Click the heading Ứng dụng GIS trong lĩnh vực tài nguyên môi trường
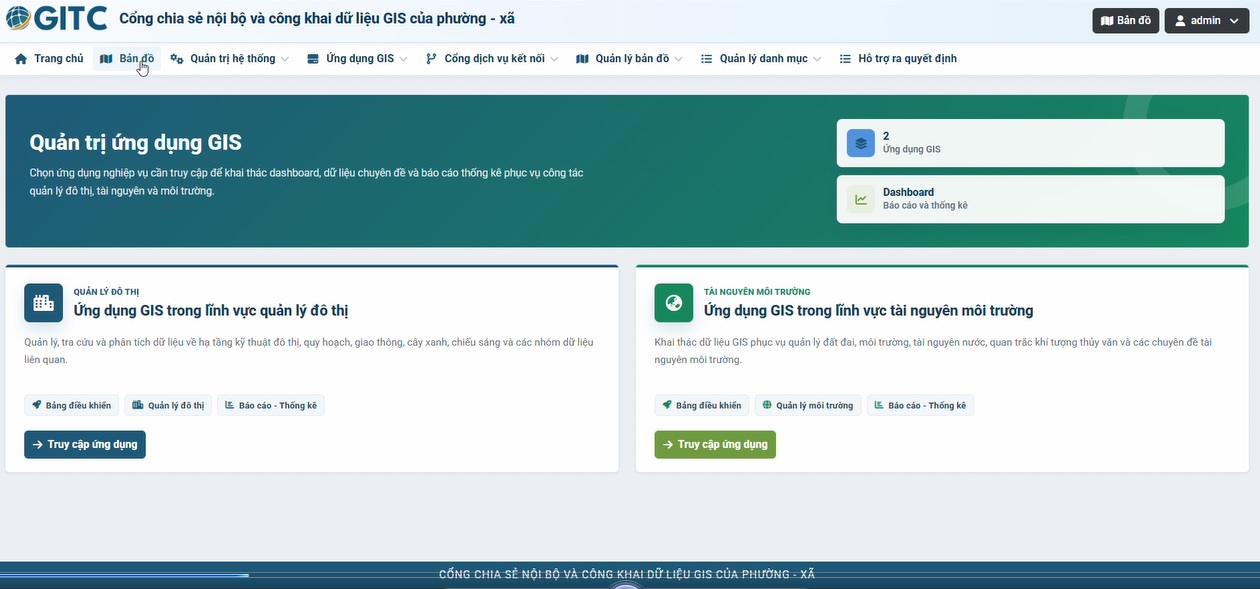This screenshot has height=589, width=1260. pyautogui.click(x=868, y=310)
